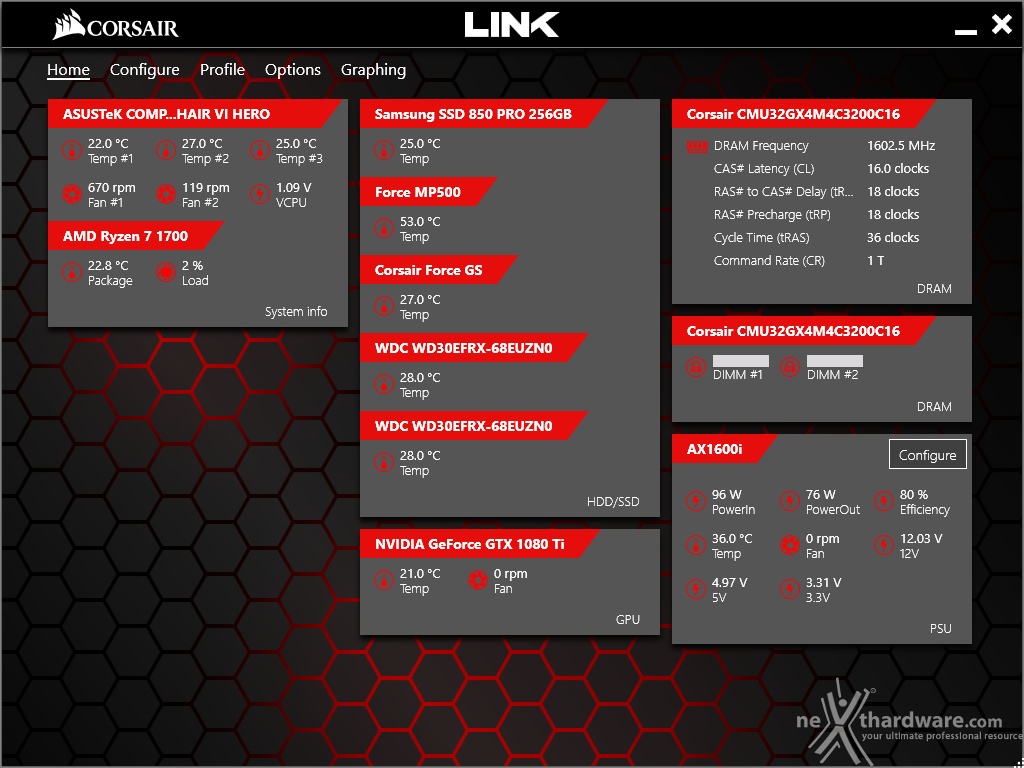Select the fan icon for Fan #1
The image size is (1024, 768).
click(x=72, y=195)
